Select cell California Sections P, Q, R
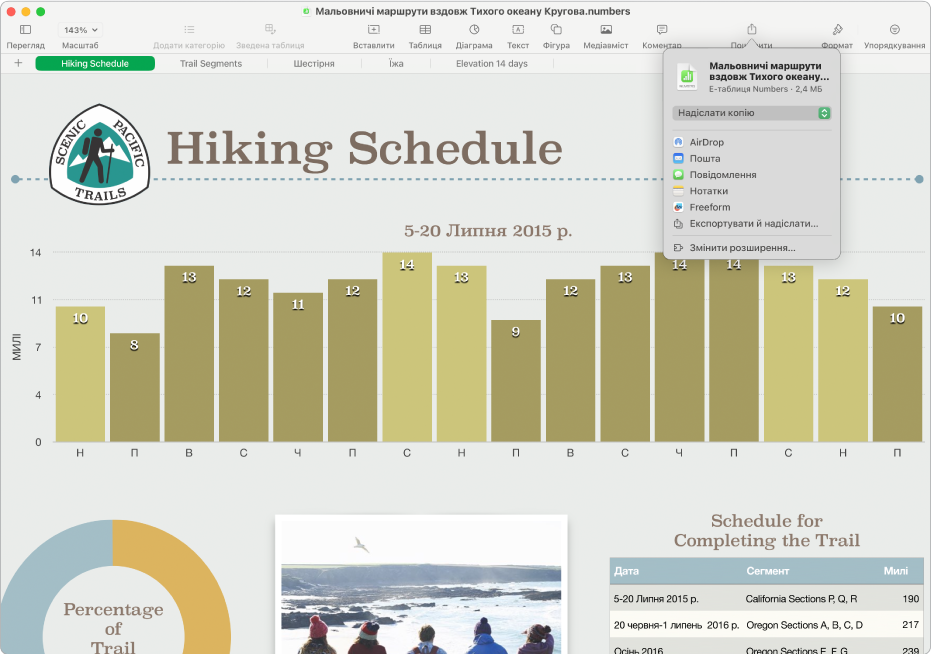Screen dimensions: 931x654 point(802,599)
